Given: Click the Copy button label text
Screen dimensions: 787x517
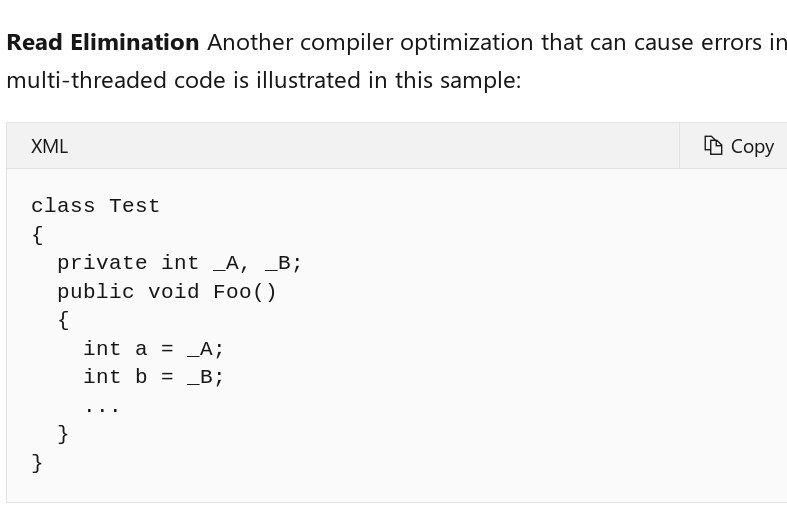Looking at the screenshot, I should click(752, 147).
